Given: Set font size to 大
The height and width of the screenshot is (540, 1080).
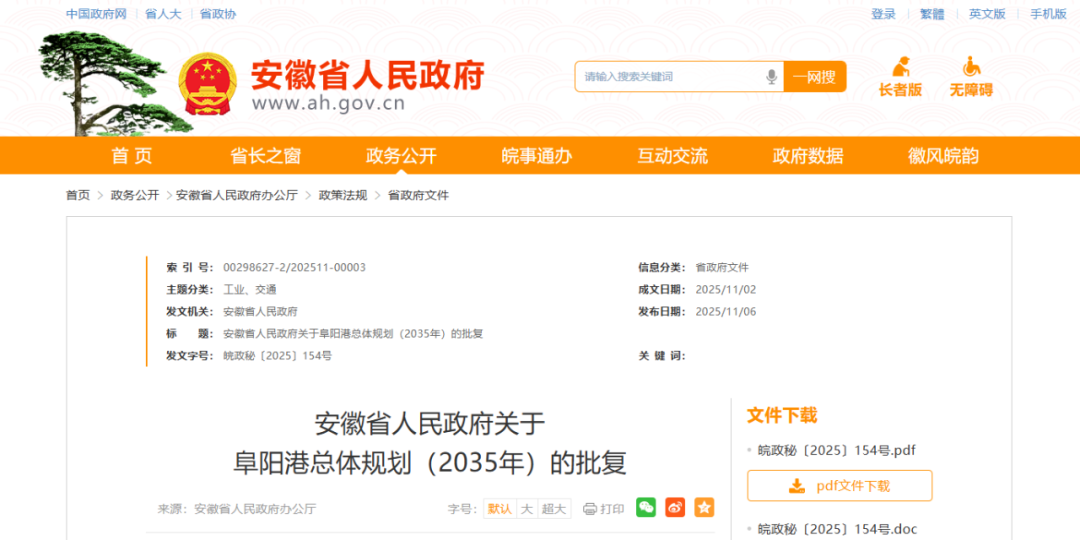Looking at the screenshot, I should (x=527, y=509).
